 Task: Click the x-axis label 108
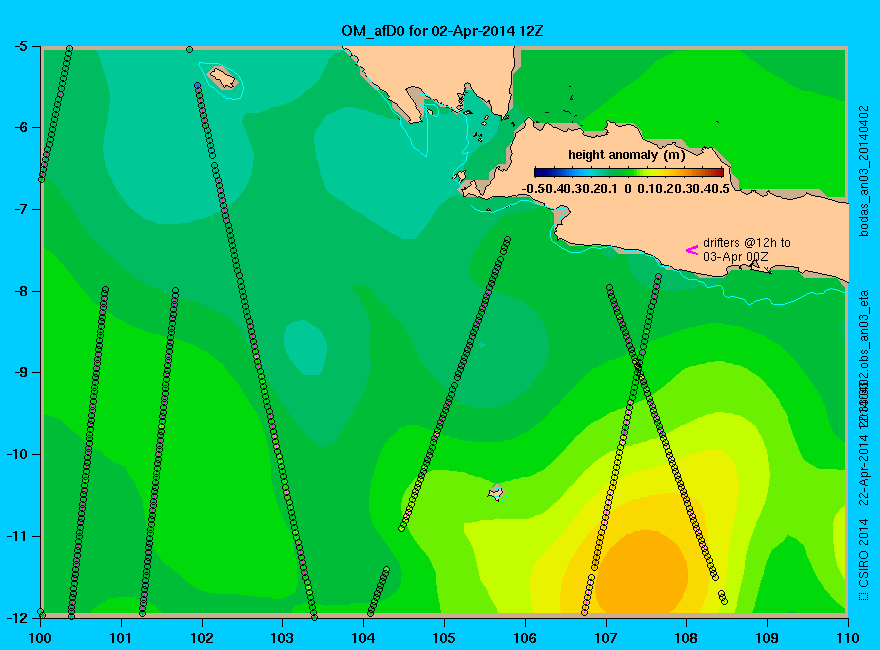[x=686, y=638]
